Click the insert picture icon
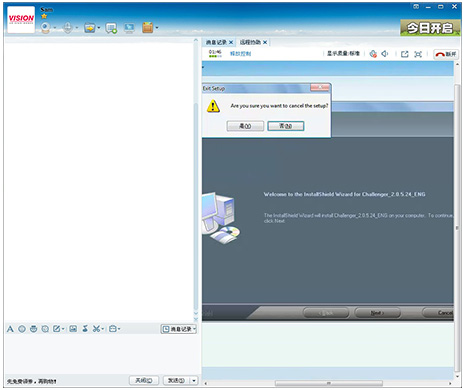 click(x=73, y=329)
